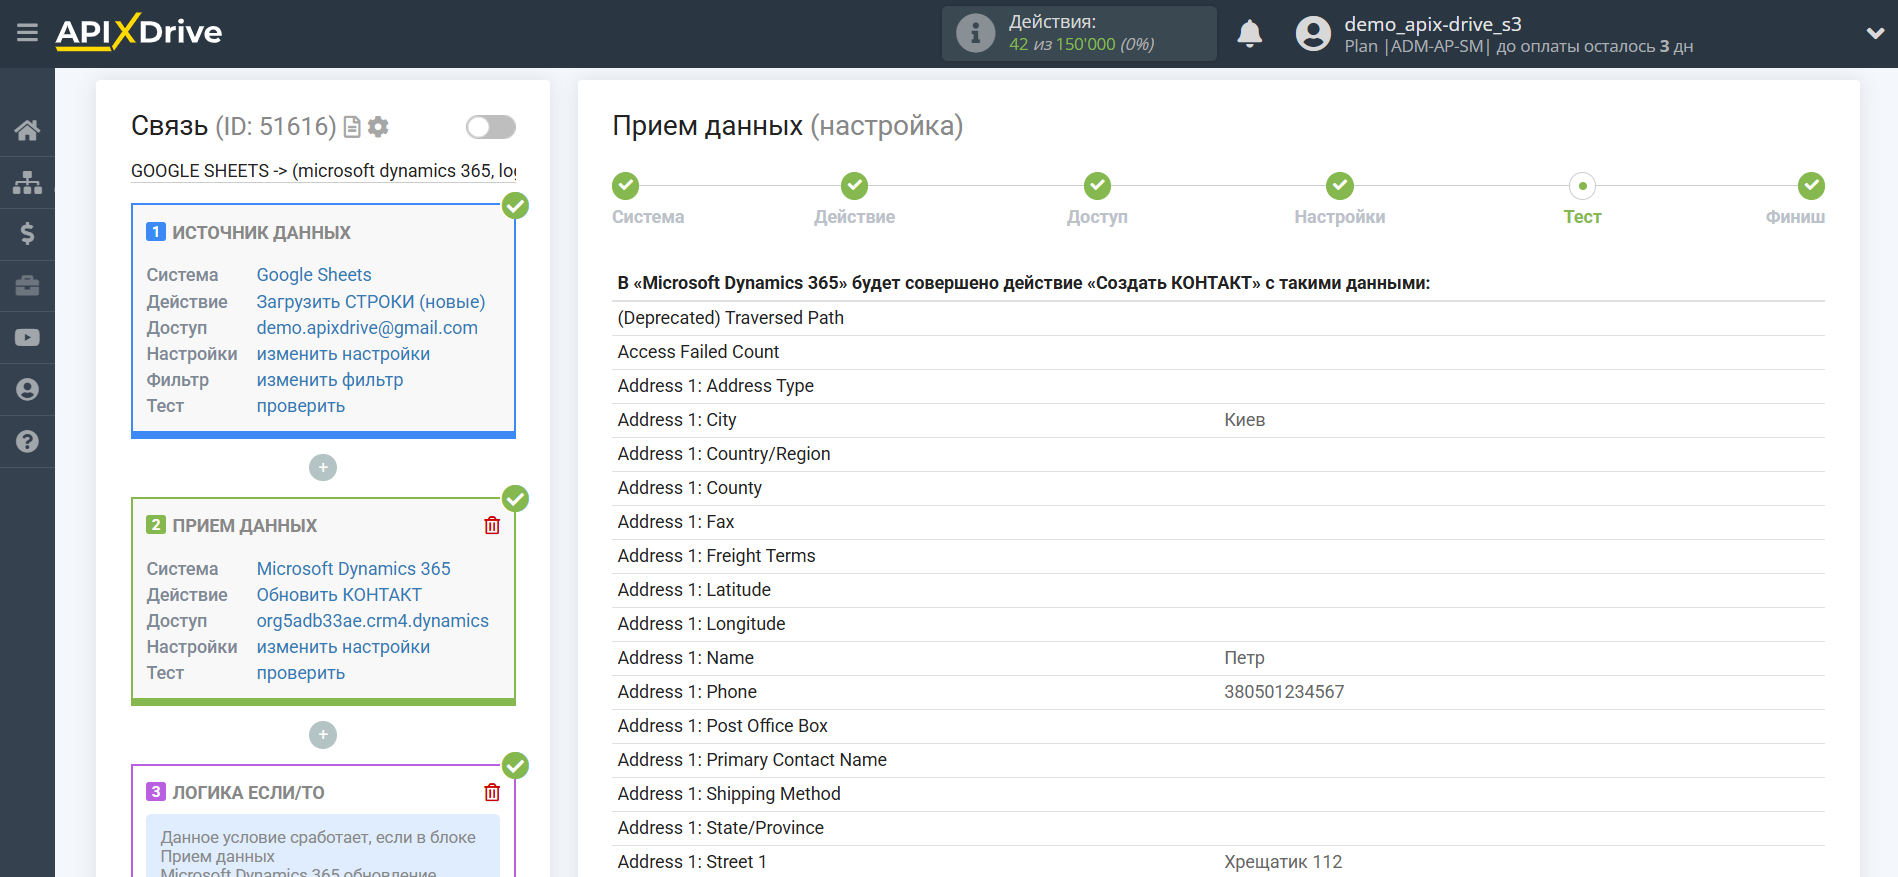
Task: Select street value Хрещатик 112
Action: pos(1283,862)
